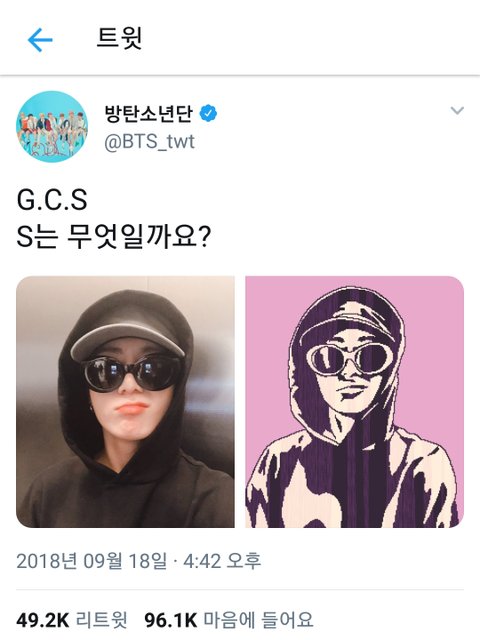The width and height of the screenshot is (480, 640).
Task: Show the 96.1K 마음에 들어요 list
Action: [x=229, y=620]
